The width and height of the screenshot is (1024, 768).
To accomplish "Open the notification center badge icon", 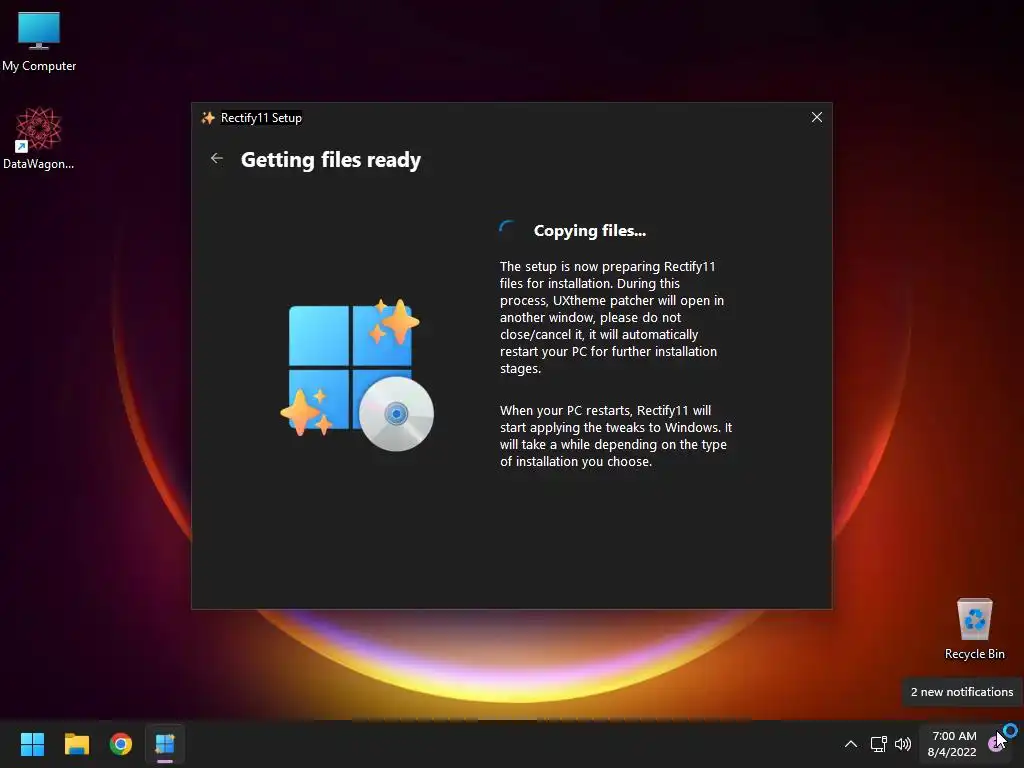I will tap(997, 742).
